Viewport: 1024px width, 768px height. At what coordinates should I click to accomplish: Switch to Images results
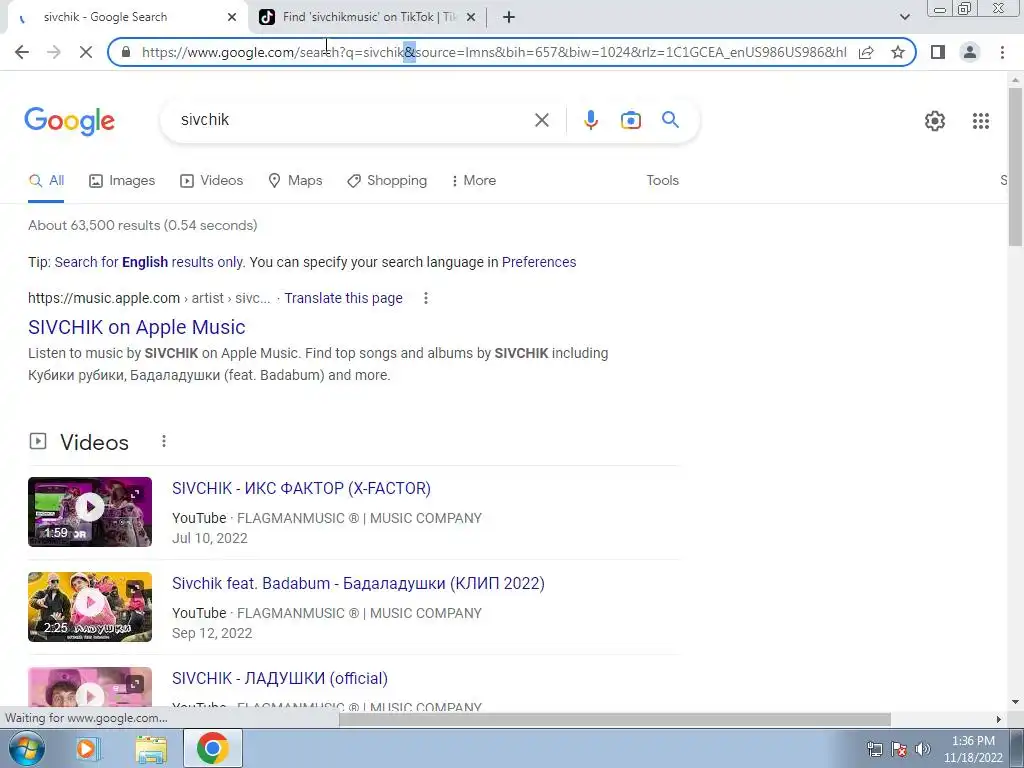point(121,181)
